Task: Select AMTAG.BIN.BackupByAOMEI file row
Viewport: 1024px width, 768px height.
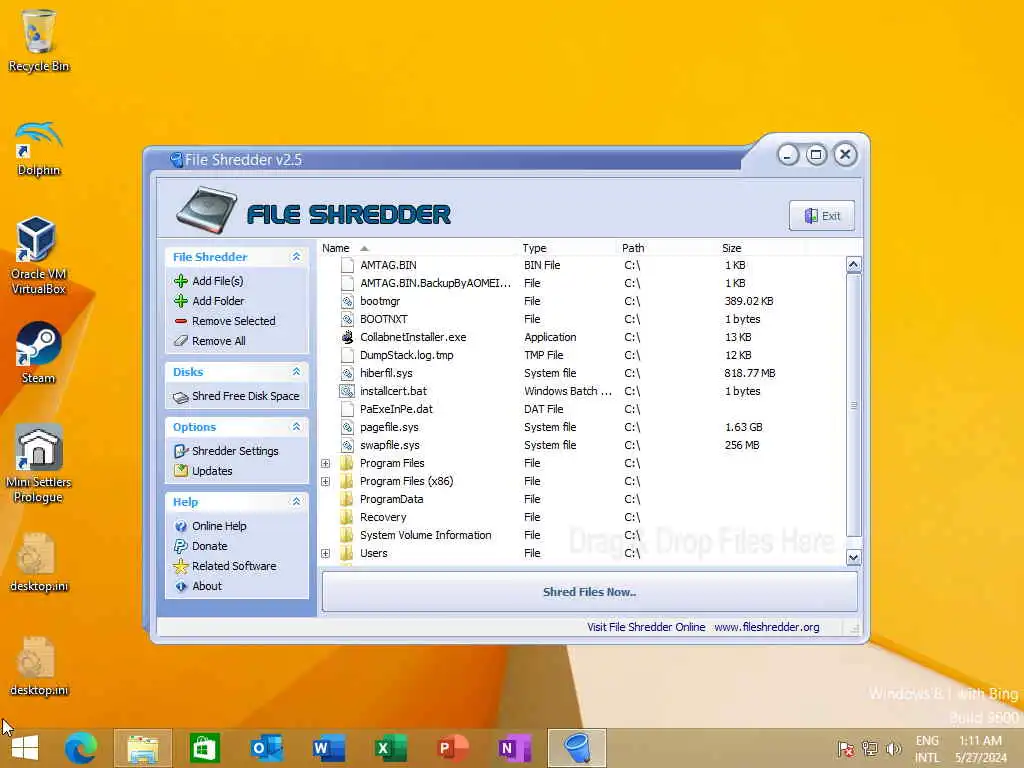Action: [x=581, y=283]
